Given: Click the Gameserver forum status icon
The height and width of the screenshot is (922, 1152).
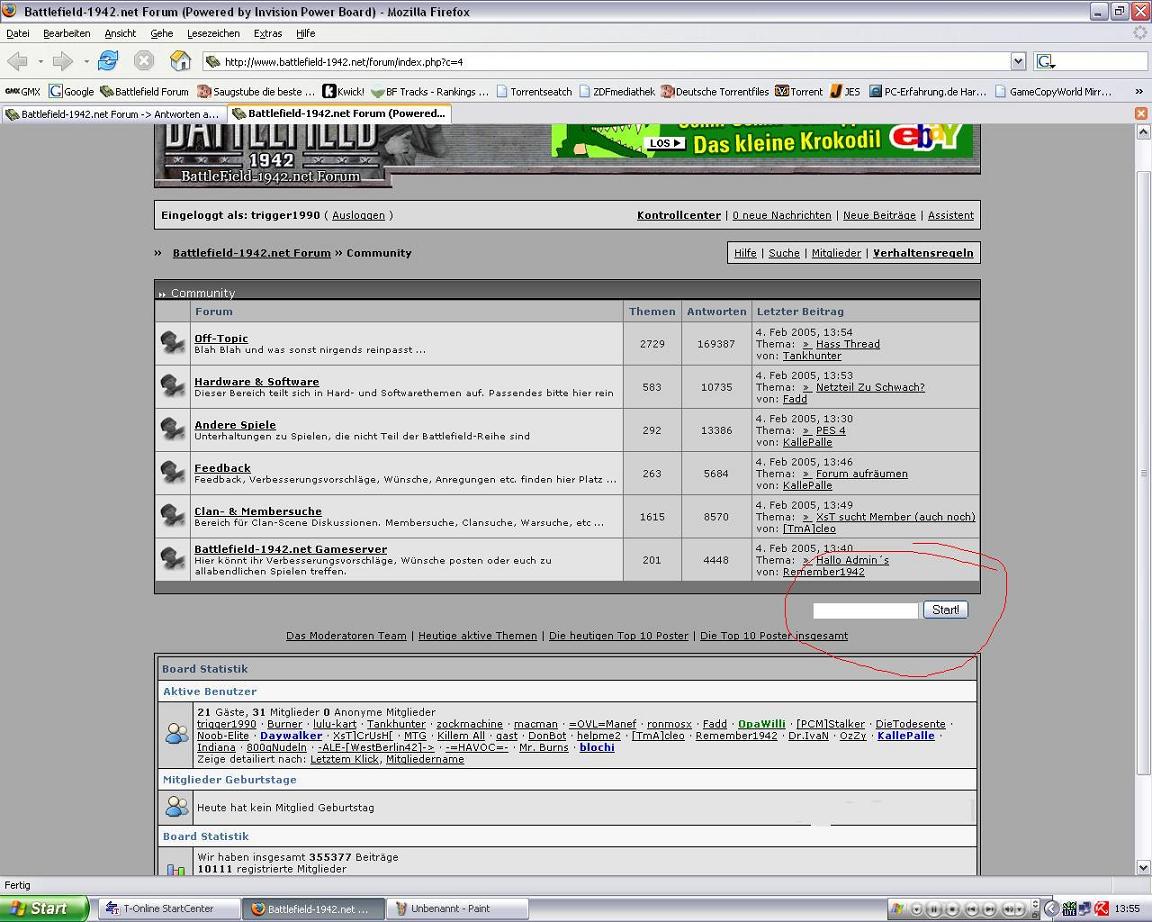Looking at the screenshot, I should pos(173,559).
